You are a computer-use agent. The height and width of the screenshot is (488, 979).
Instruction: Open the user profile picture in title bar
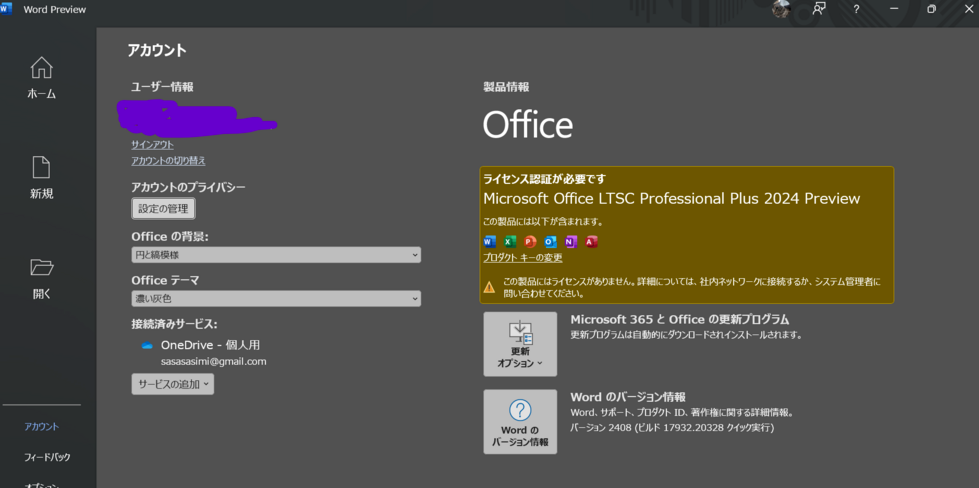coord(782,9)
